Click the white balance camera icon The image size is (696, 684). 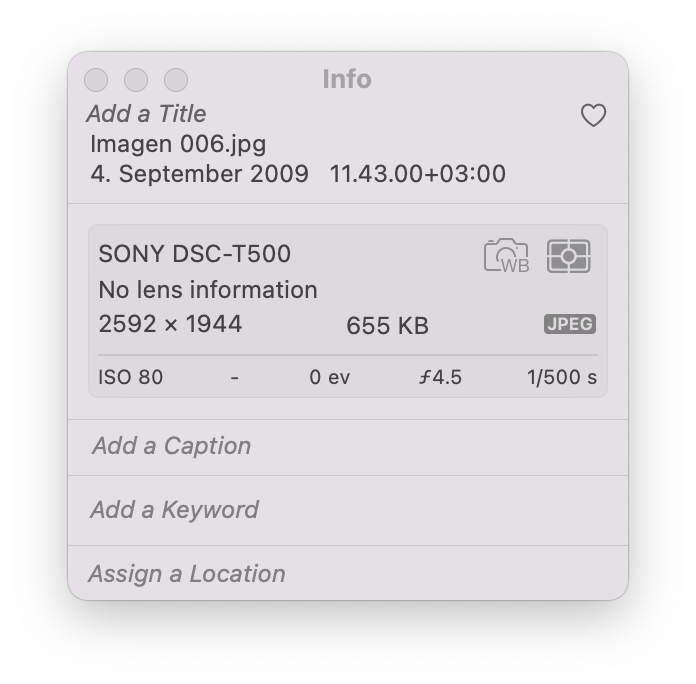[506, 256]
